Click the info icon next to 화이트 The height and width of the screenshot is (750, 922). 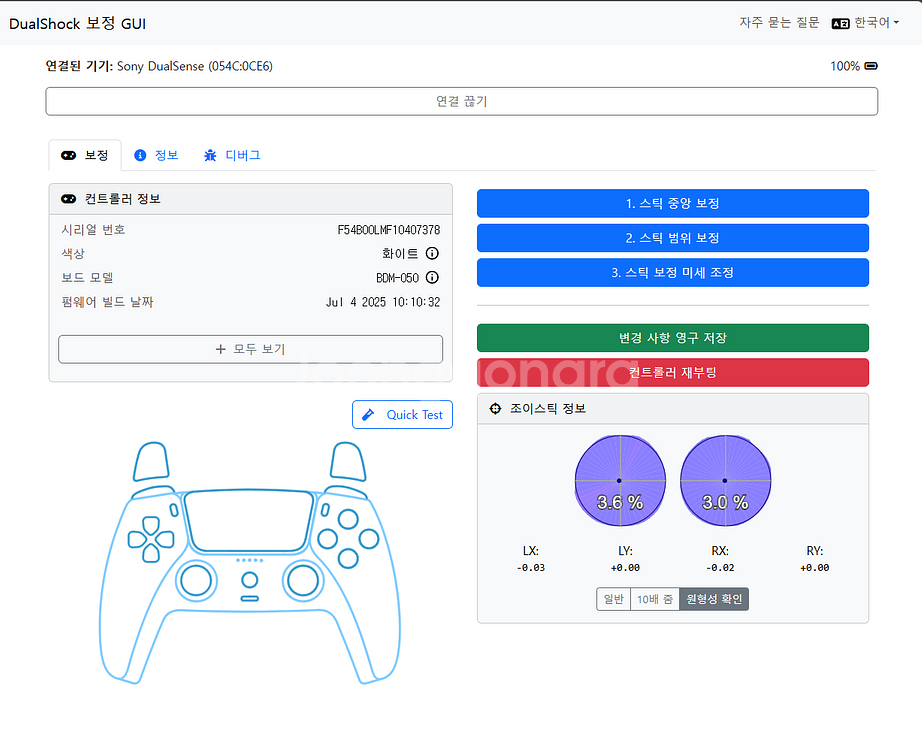432,254
